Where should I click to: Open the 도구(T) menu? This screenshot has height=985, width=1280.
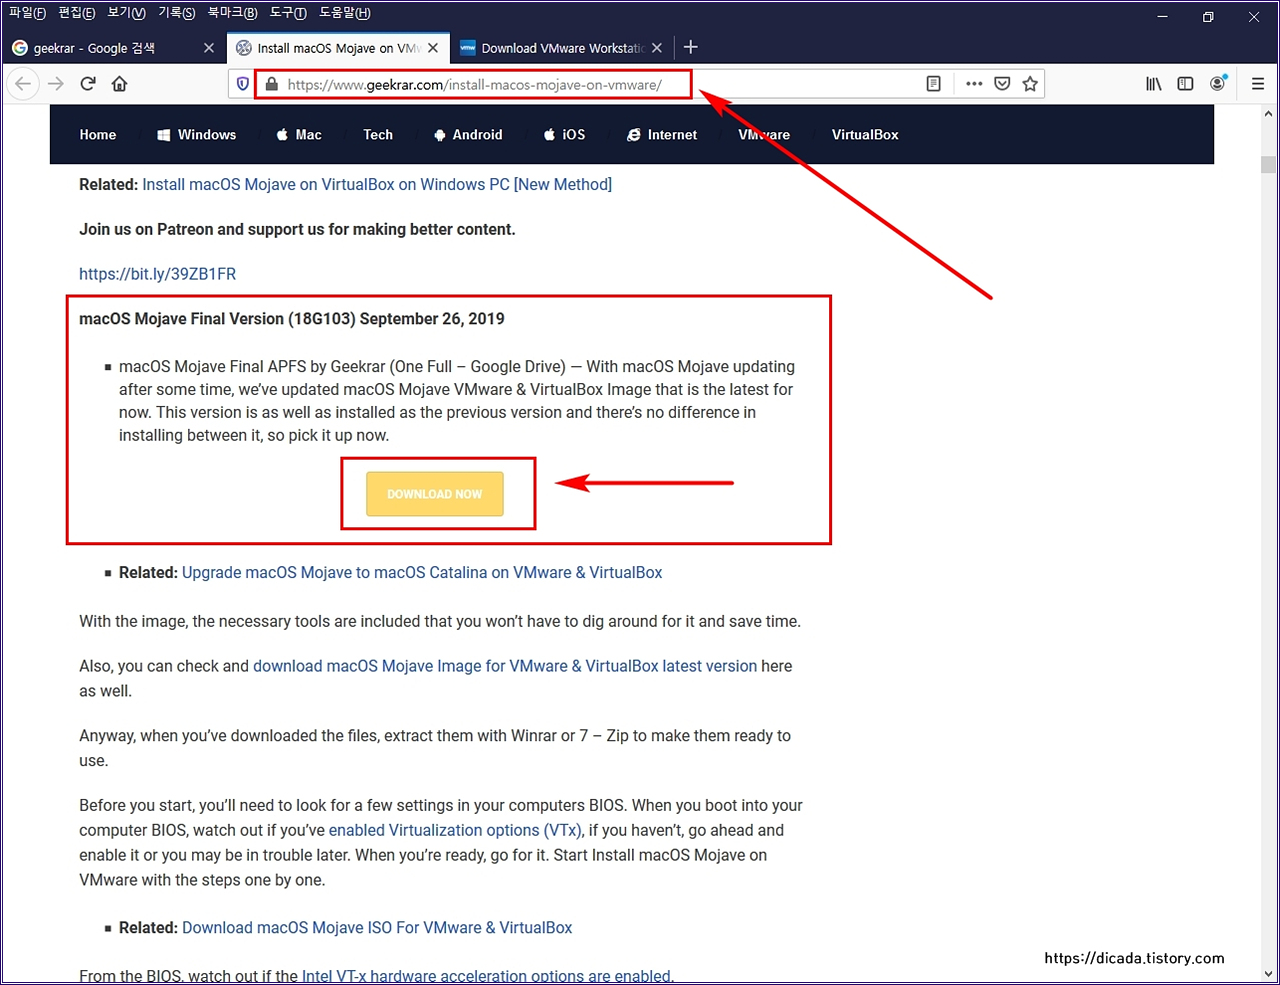(288, 13)
